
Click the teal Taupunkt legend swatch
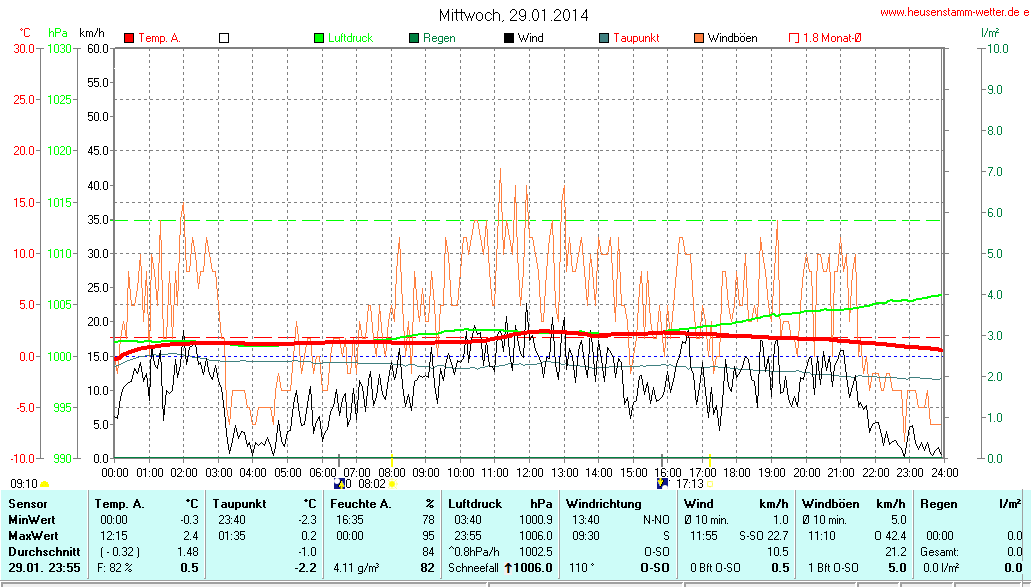604,38
